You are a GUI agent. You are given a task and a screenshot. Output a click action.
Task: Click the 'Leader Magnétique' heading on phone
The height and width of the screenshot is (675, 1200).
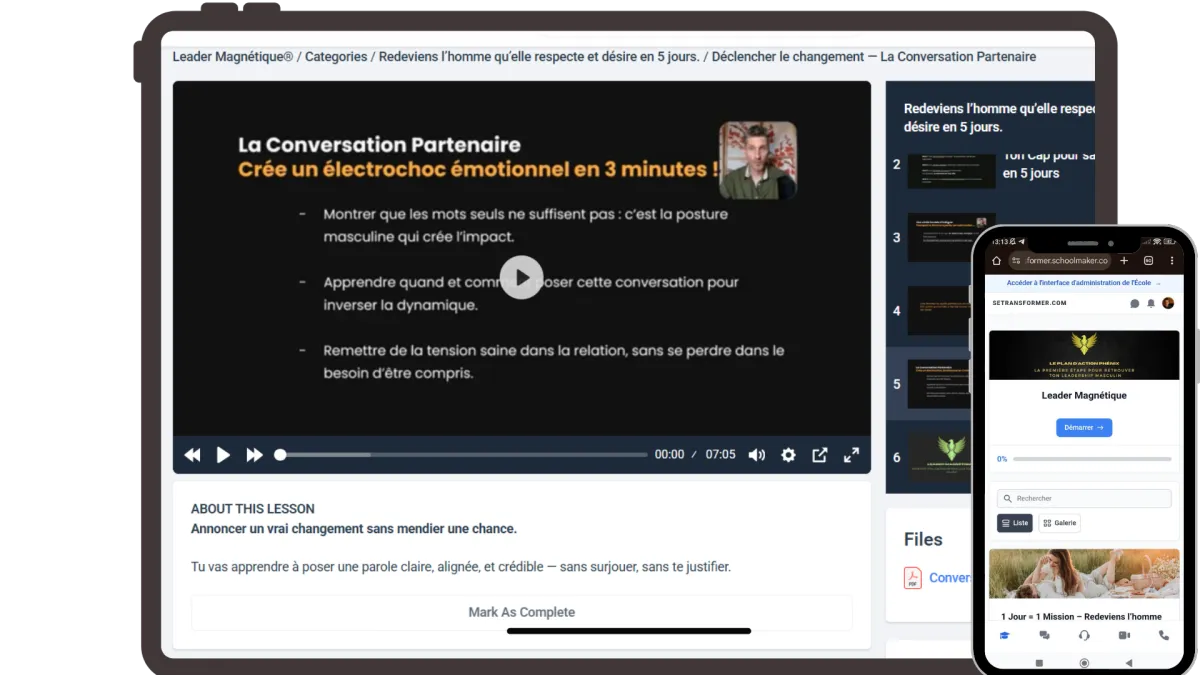tap(1084, 396)
